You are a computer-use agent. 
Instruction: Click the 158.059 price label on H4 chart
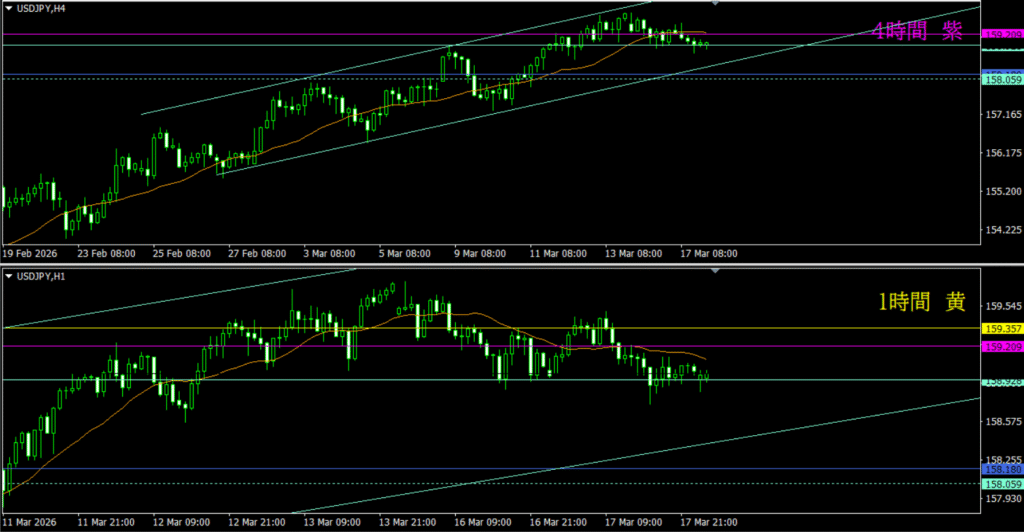coord(1001,79)
